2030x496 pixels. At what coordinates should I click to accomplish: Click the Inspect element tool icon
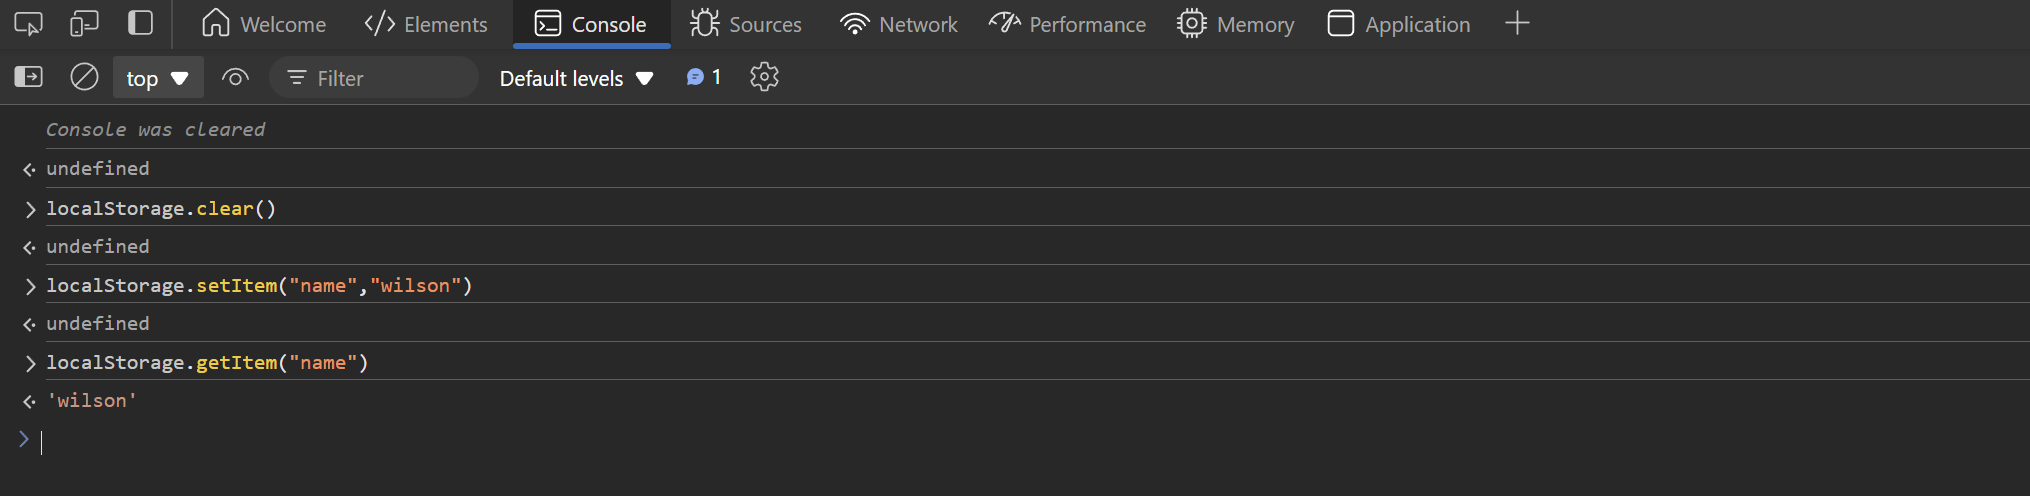pyautogui.click(x=28, y=24)
